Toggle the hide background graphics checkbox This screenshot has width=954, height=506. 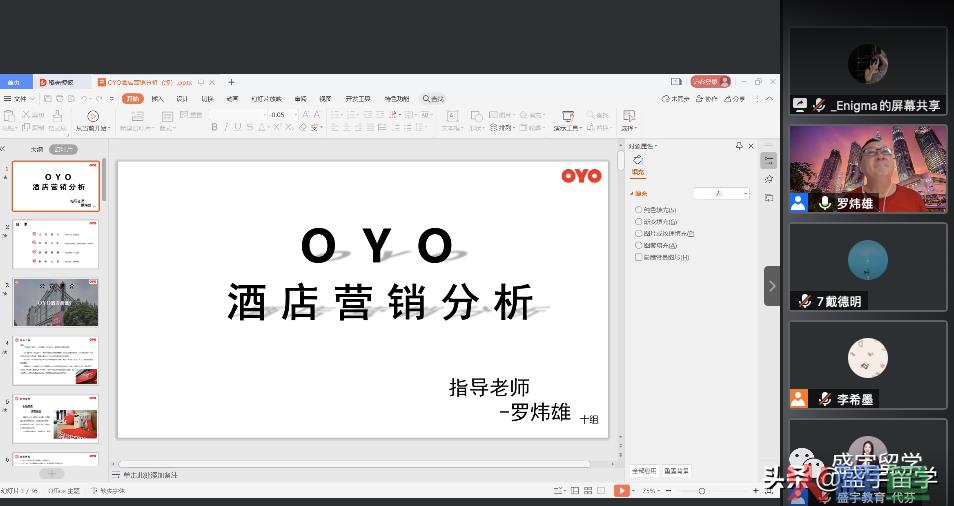638,257
